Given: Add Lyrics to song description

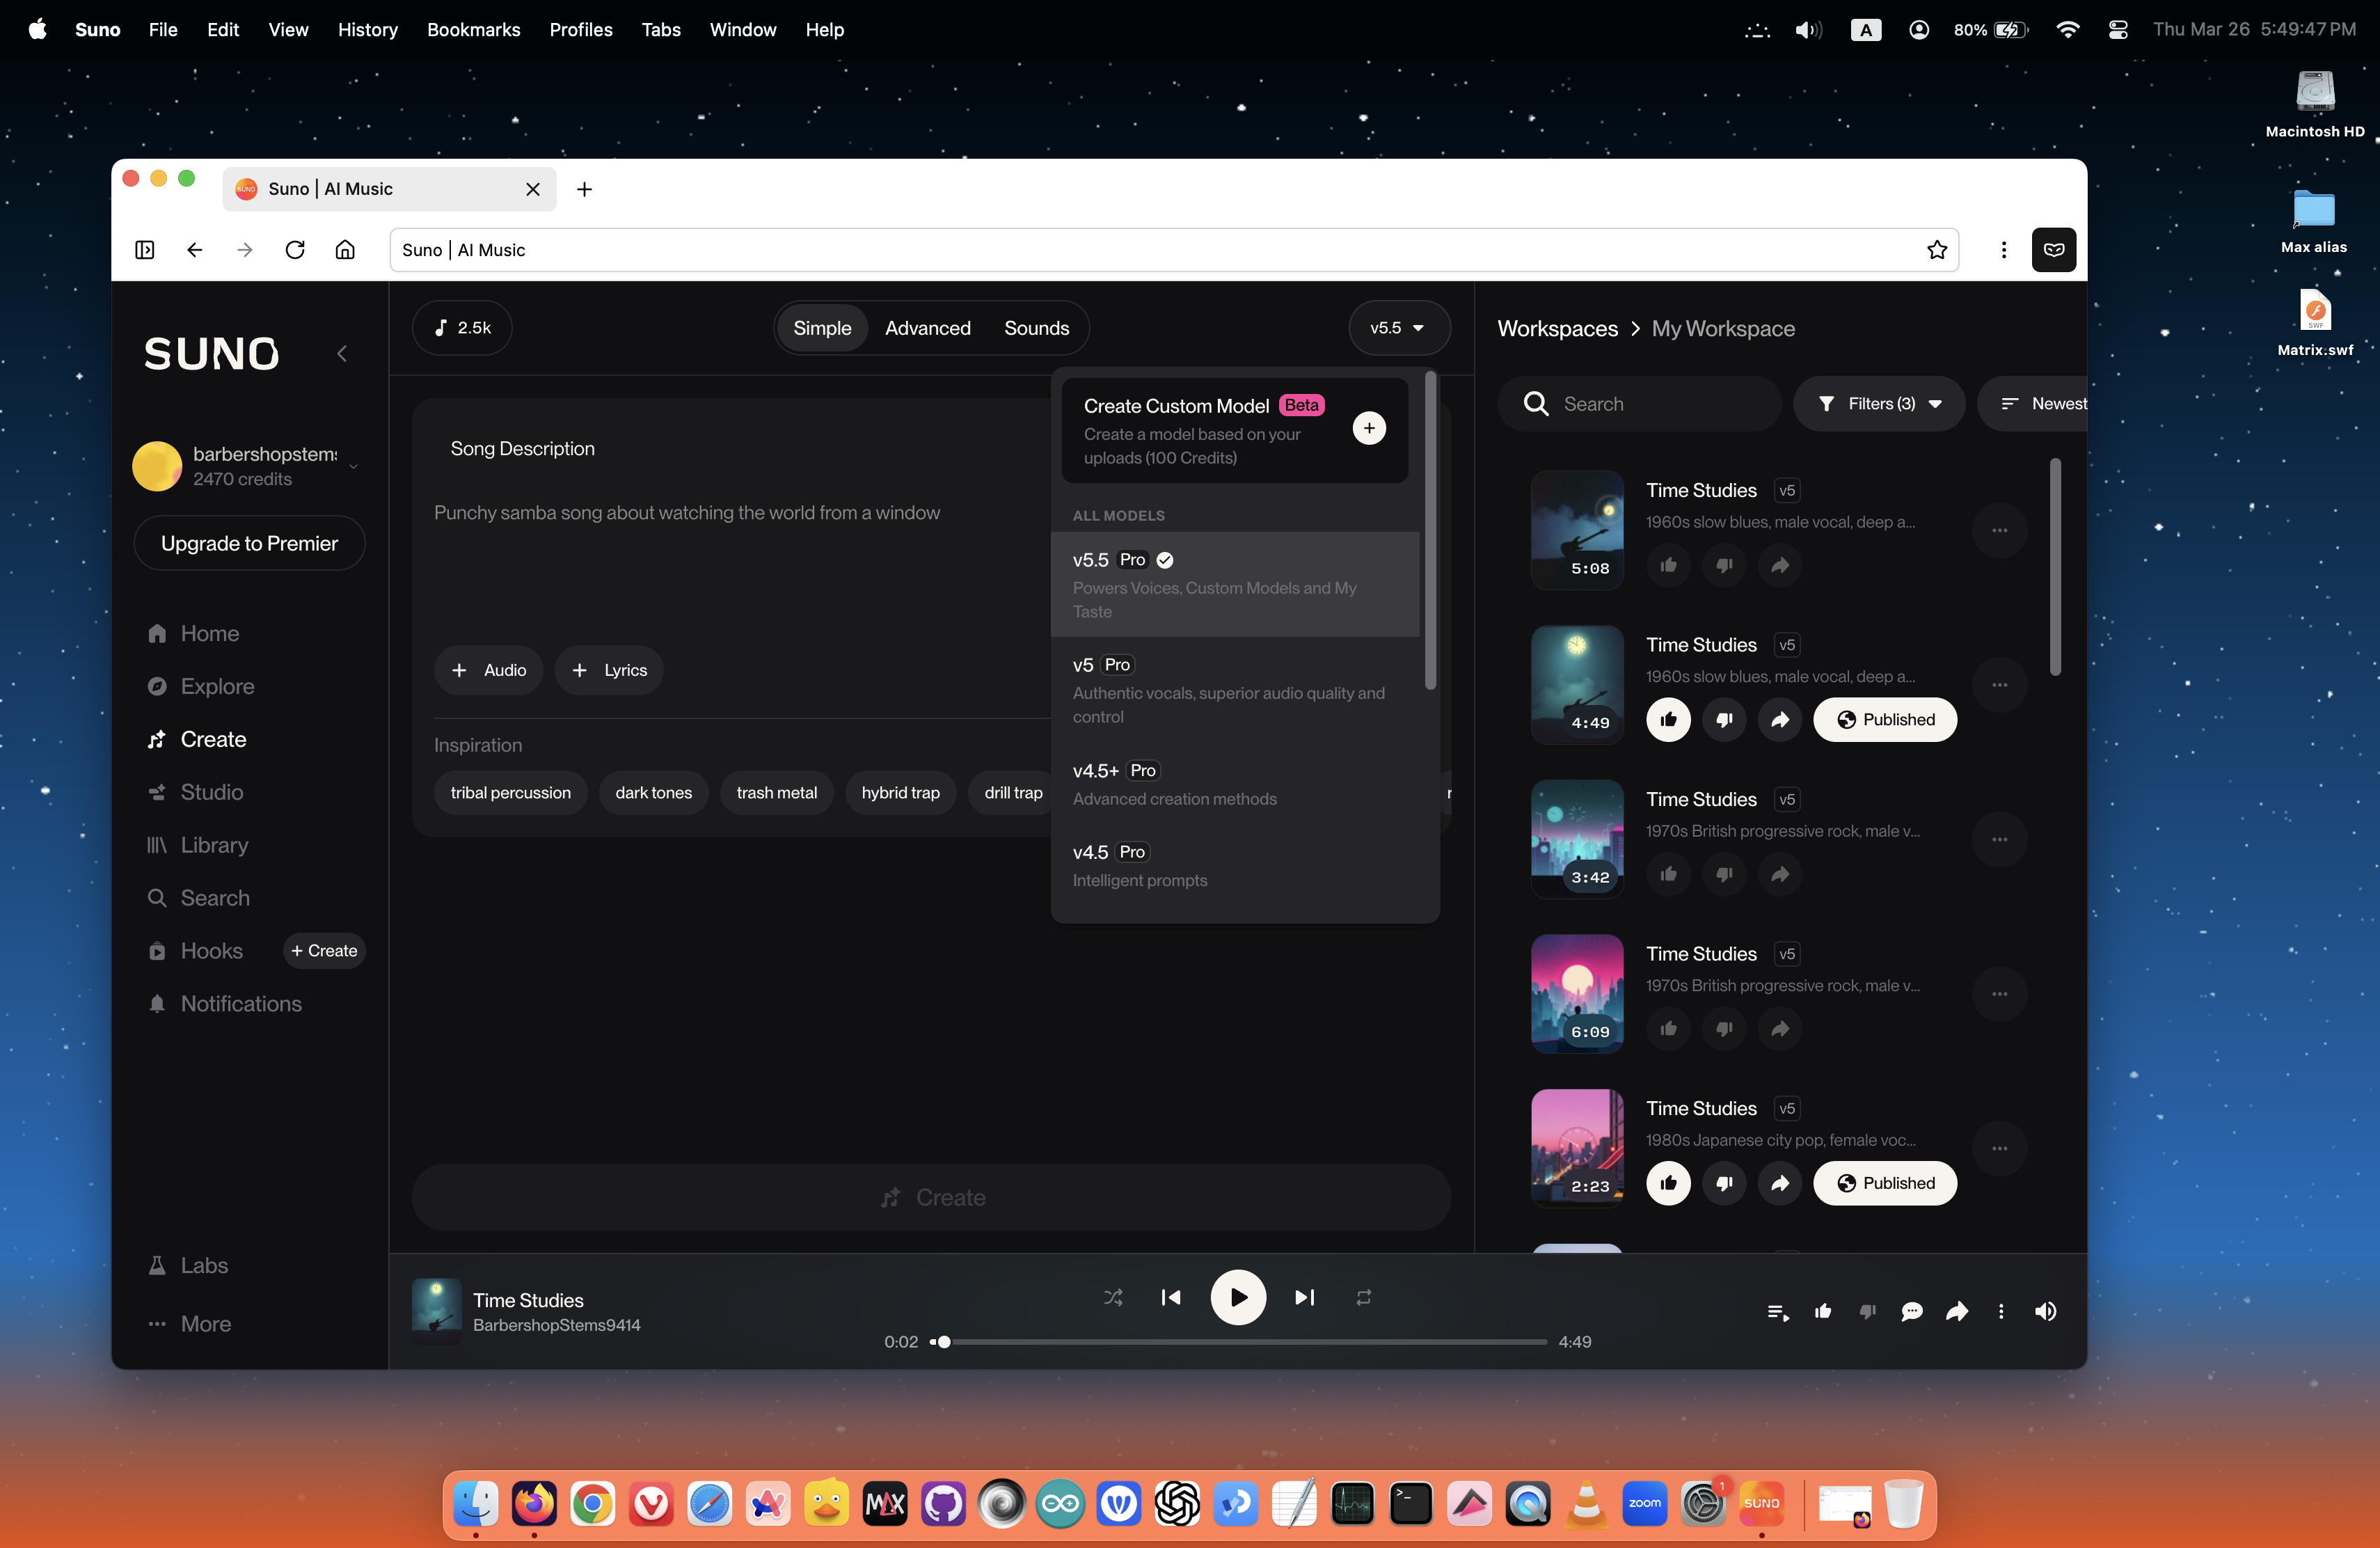Looking at the screenshot, I should point(608,670).
